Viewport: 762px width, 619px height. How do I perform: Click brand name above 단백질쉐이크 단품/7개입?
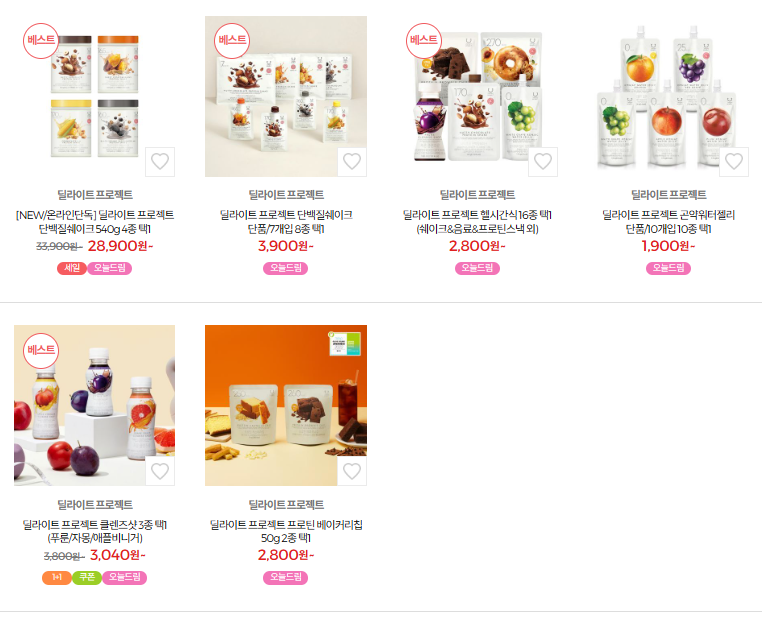tap(286, 195)
